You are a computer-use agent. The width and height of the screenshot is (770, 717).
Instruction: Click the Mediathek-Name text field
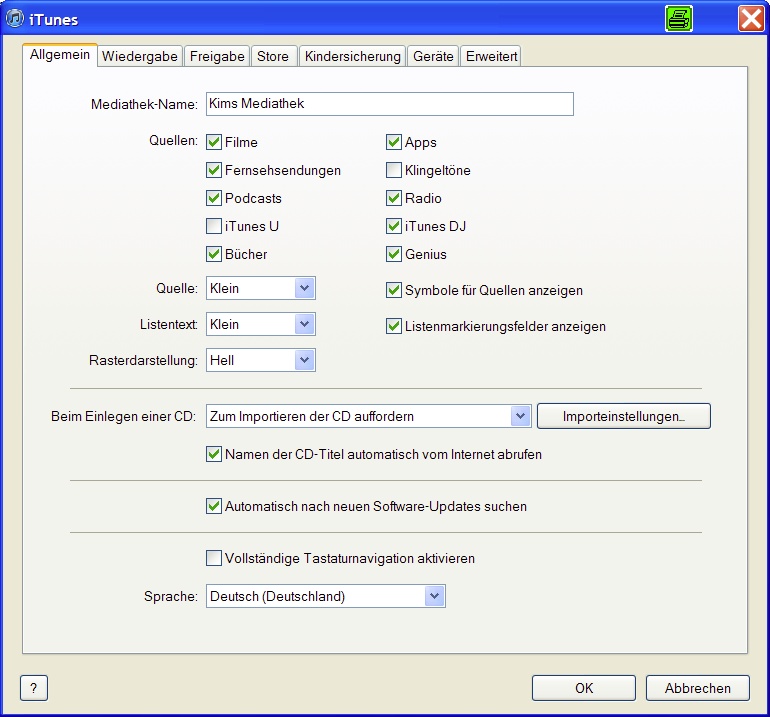coord(389,105)
